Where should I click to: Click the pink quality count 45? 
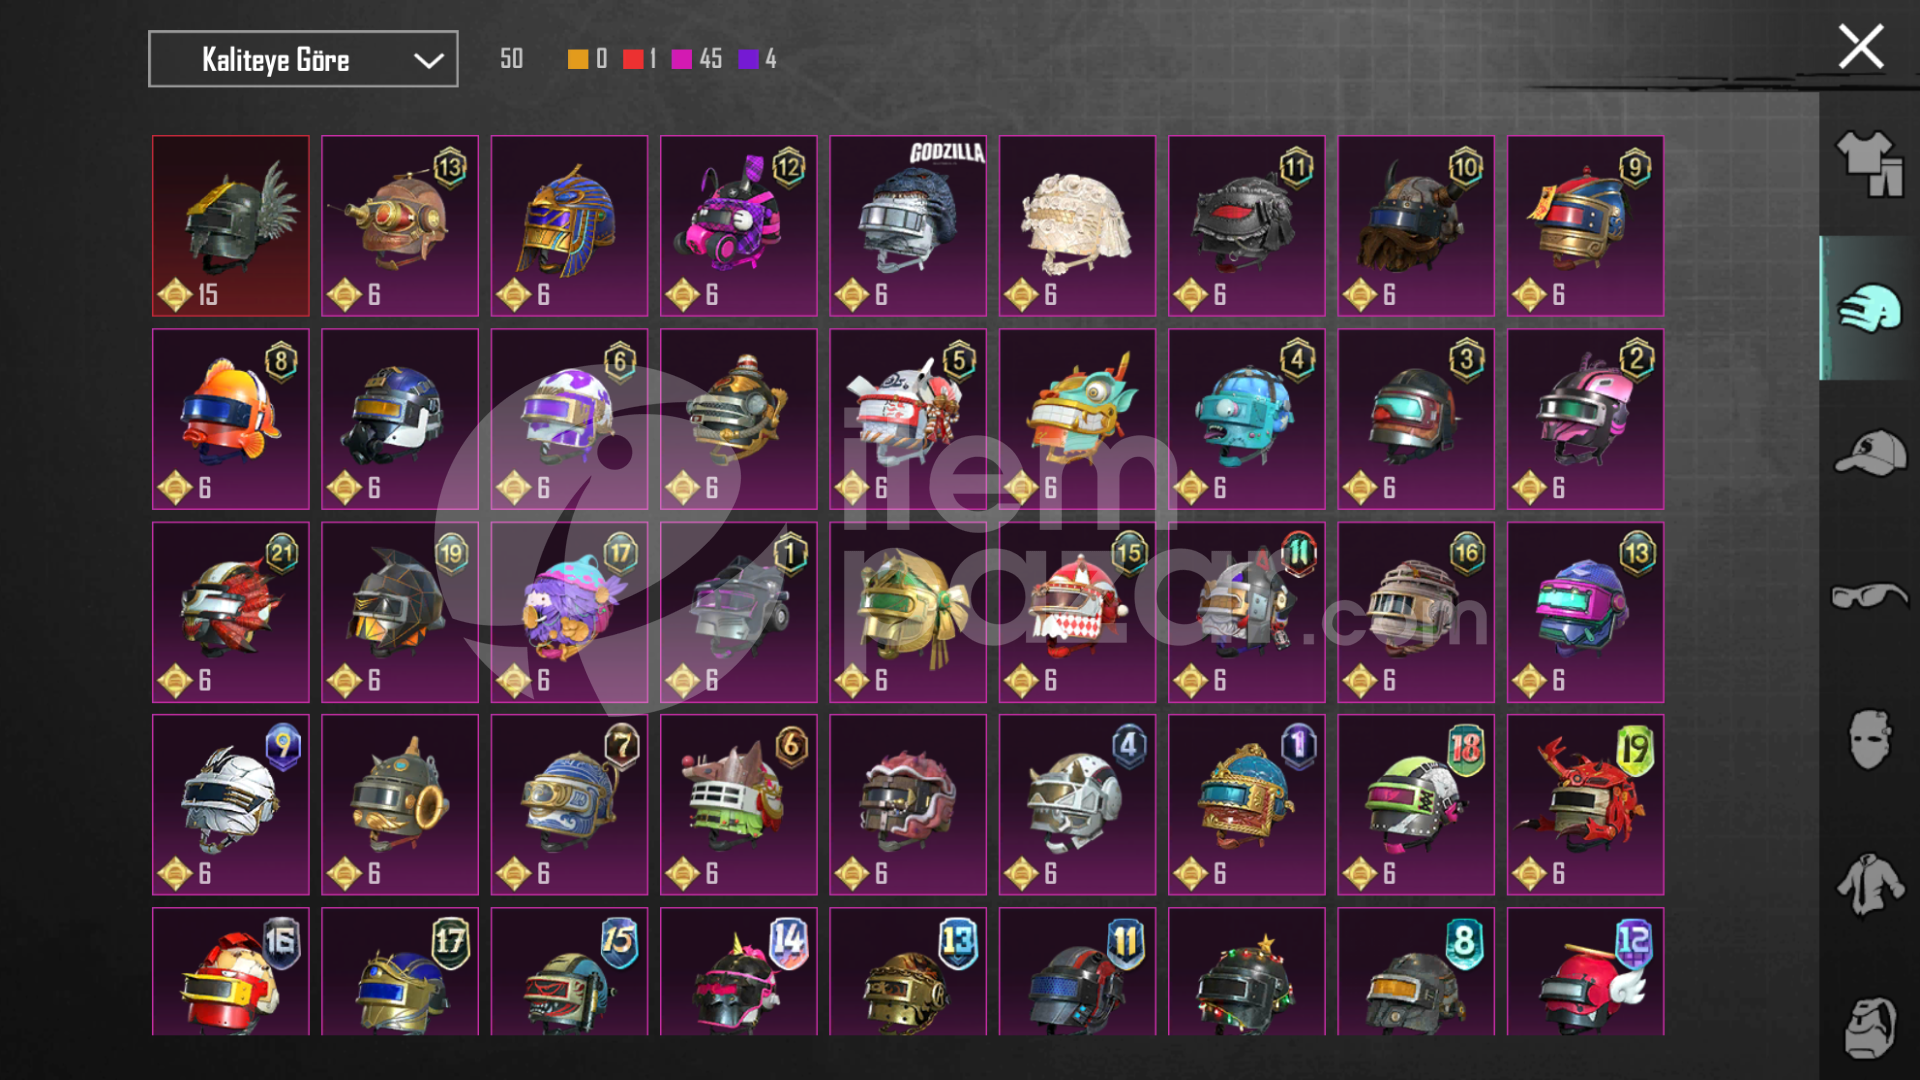pos(710,59)
